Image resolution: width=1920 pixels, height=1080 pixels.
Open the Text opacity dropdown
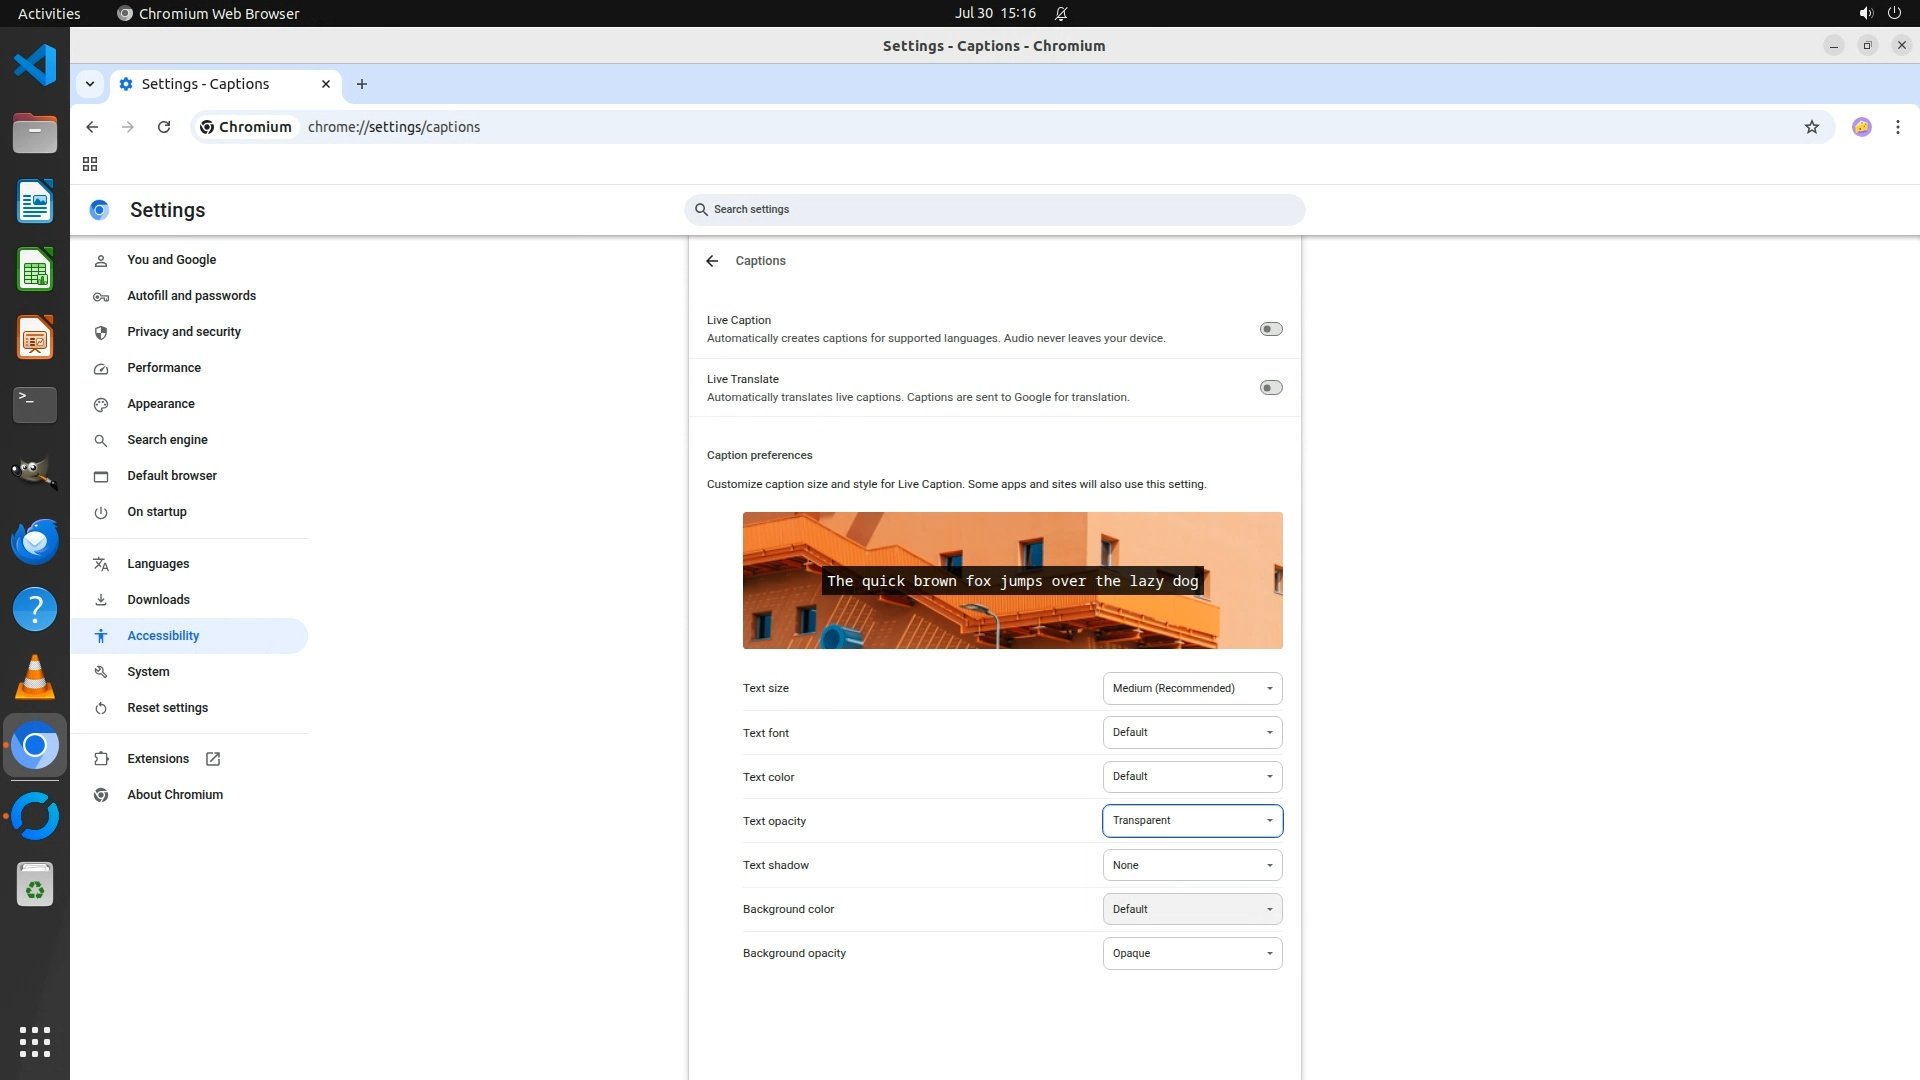(x=1192, y=821)
